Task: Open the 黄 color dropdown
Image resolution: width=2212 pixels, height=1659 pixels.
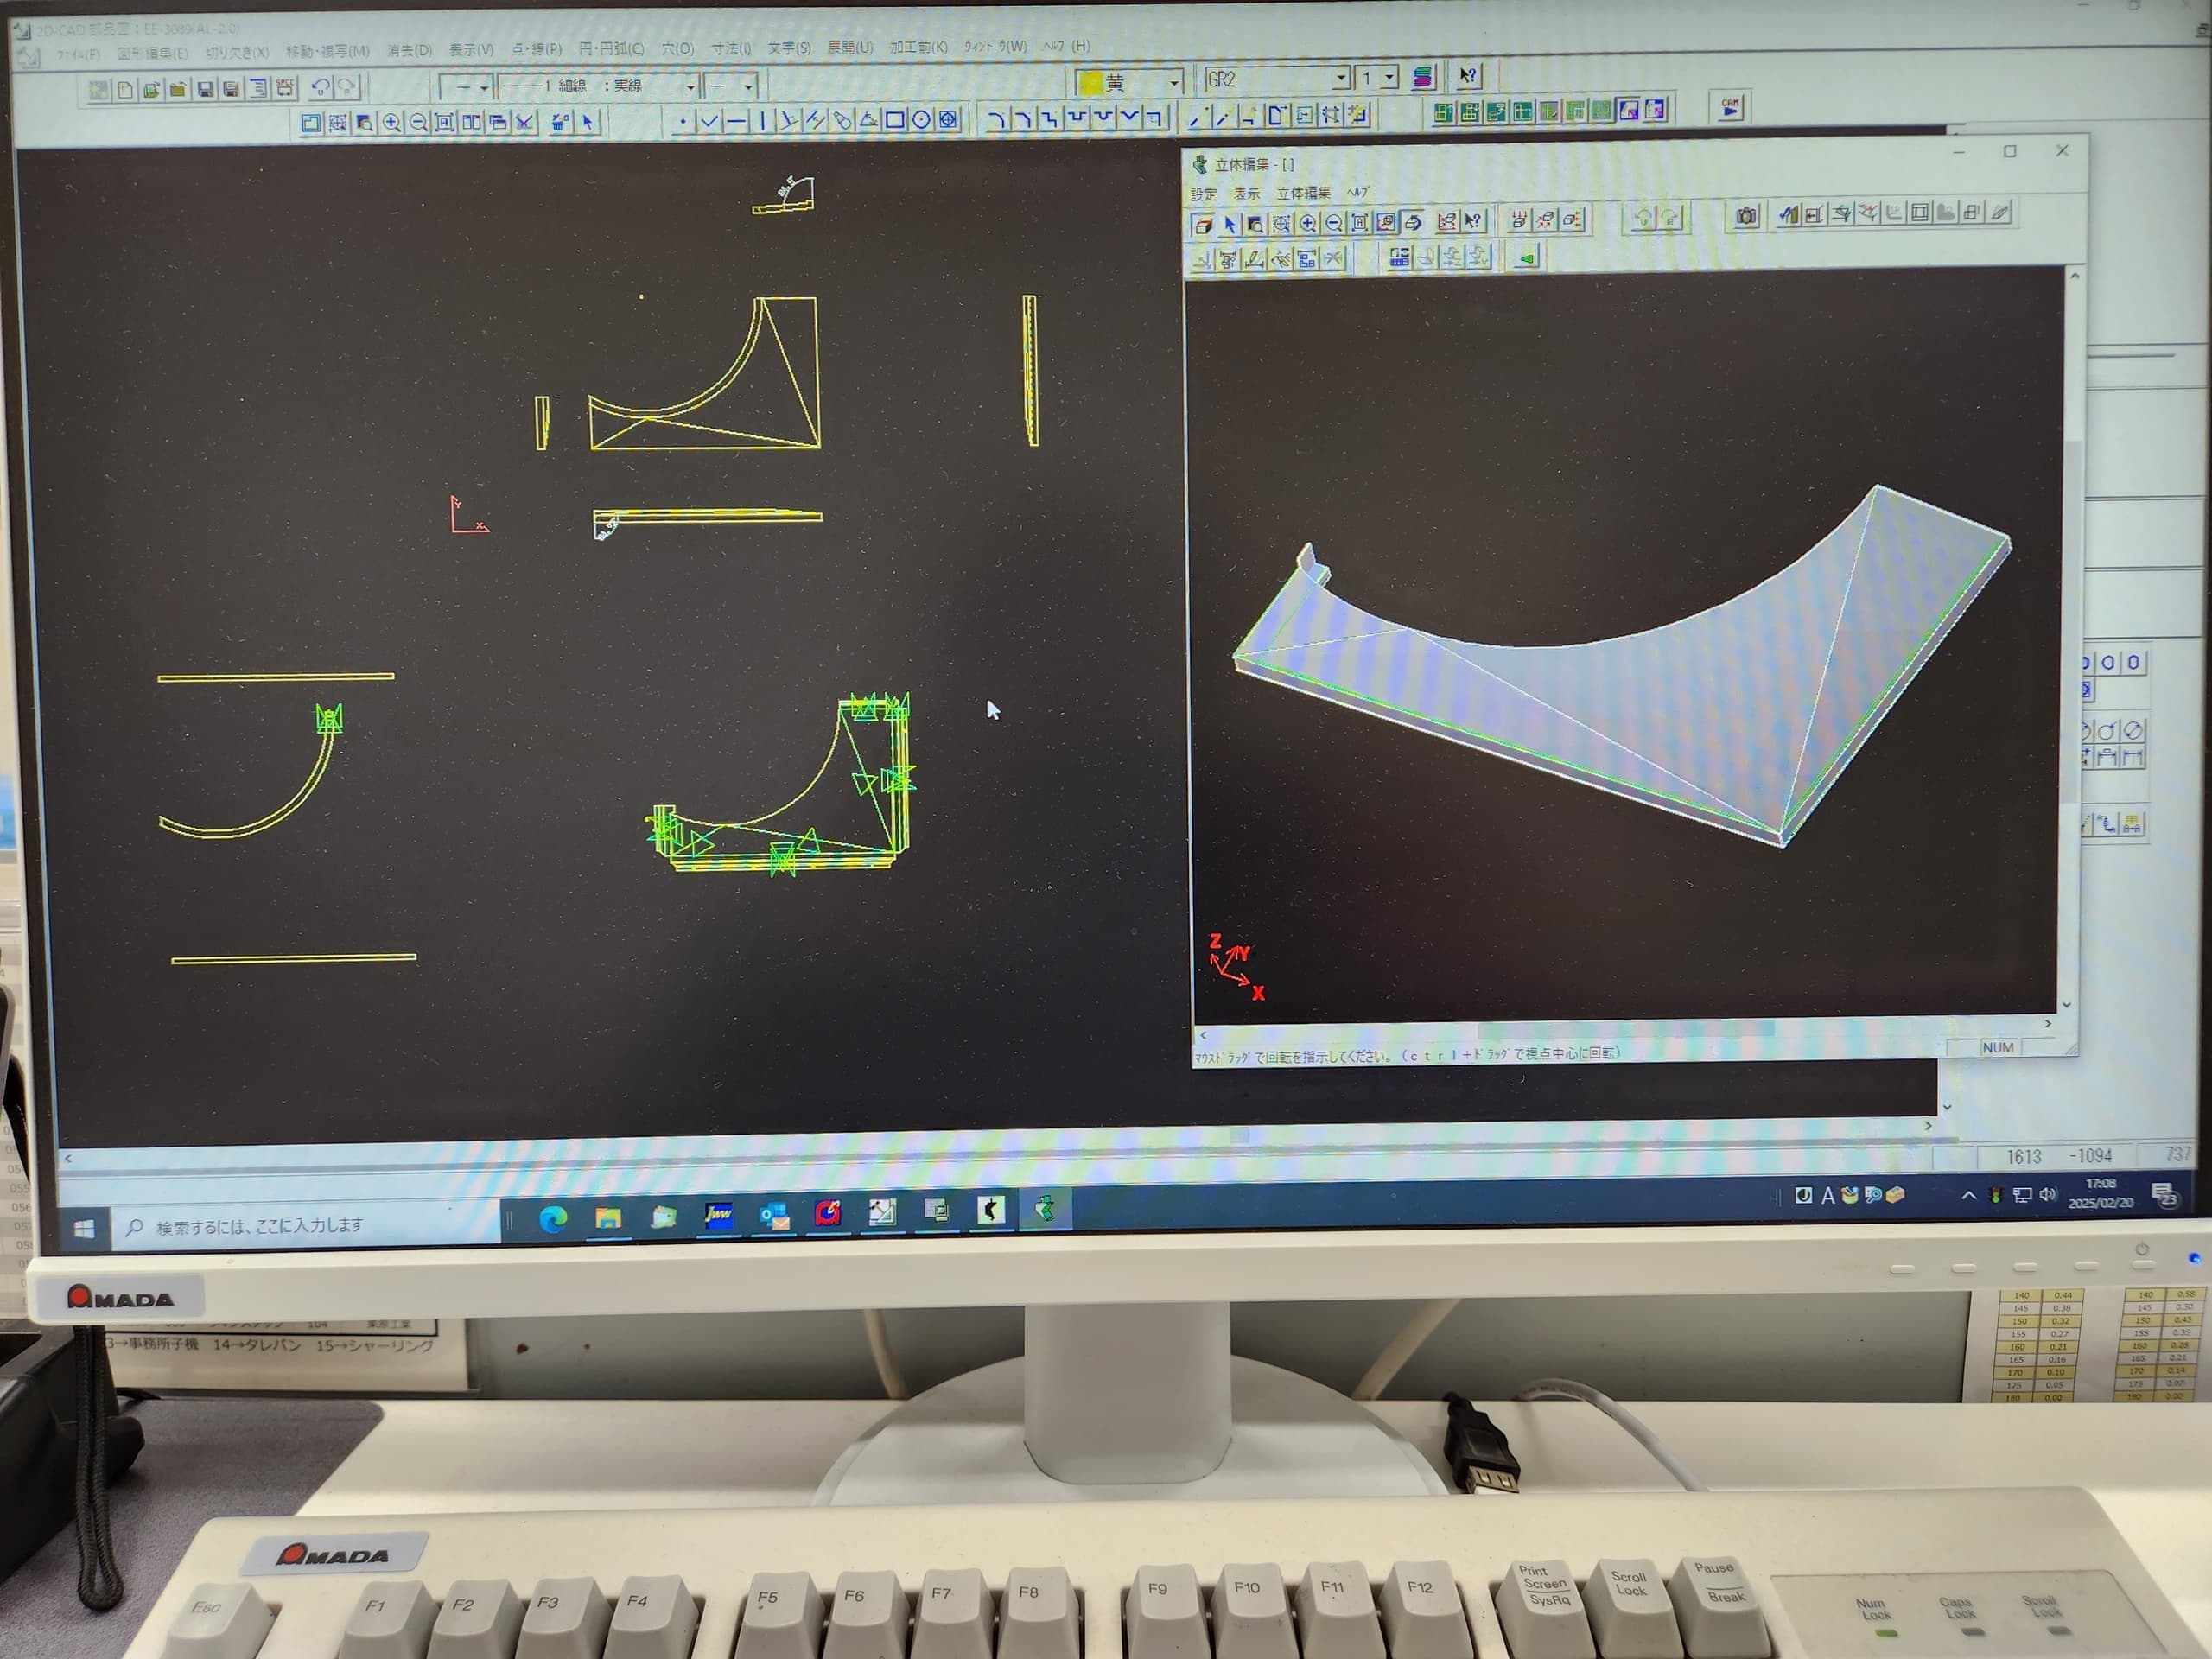Action: coord(1175,82)
